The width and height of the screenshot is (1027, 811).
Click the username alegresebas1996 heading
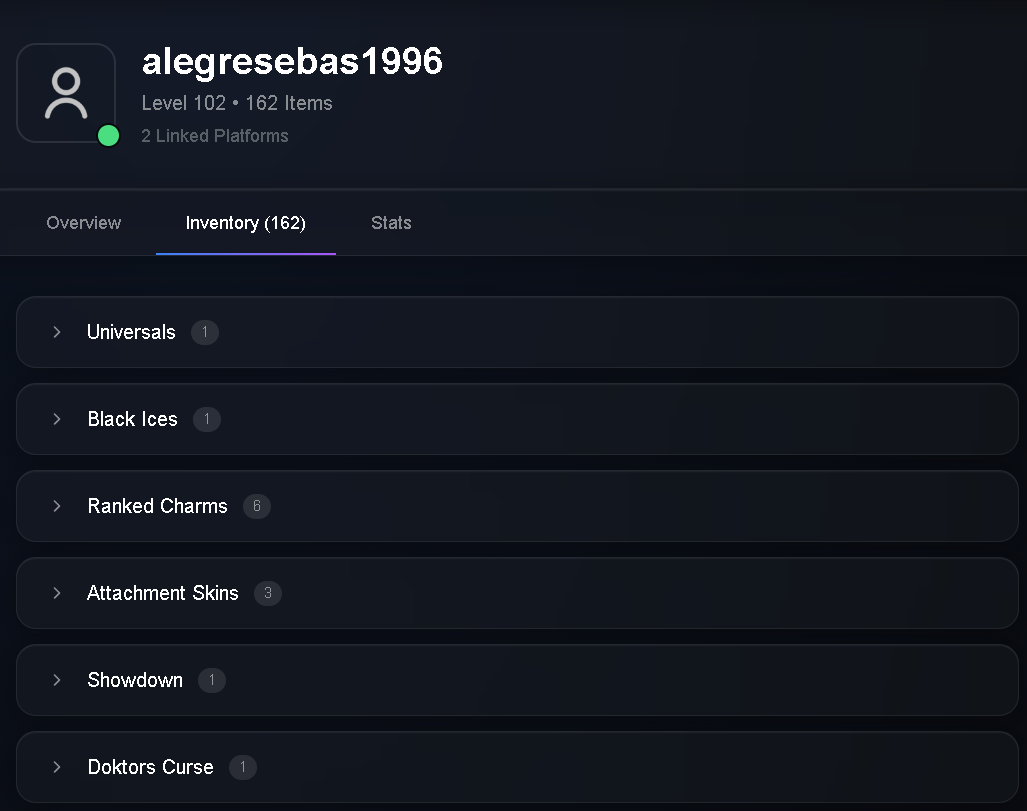point(292,62)
